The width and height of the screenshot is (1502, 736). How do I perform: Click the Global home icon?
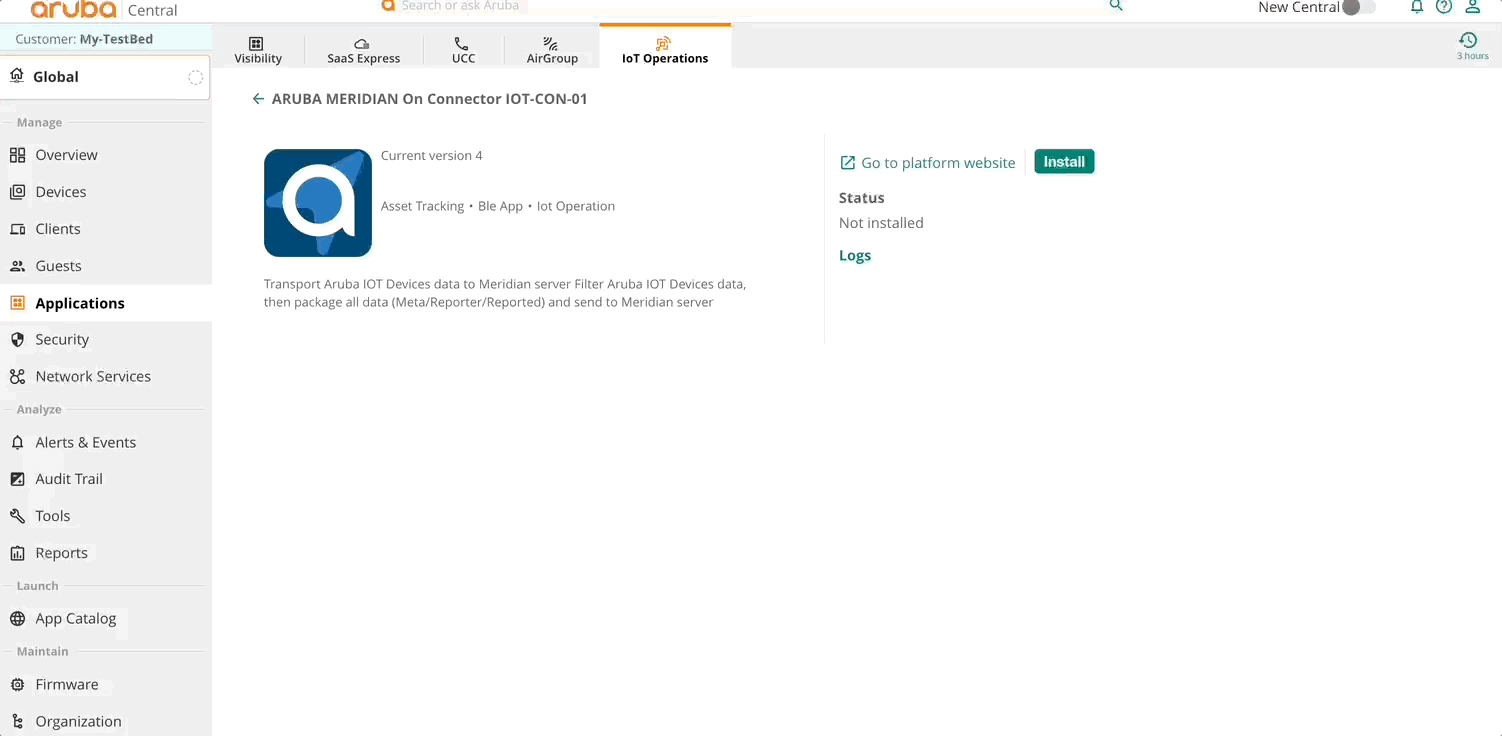17,76
